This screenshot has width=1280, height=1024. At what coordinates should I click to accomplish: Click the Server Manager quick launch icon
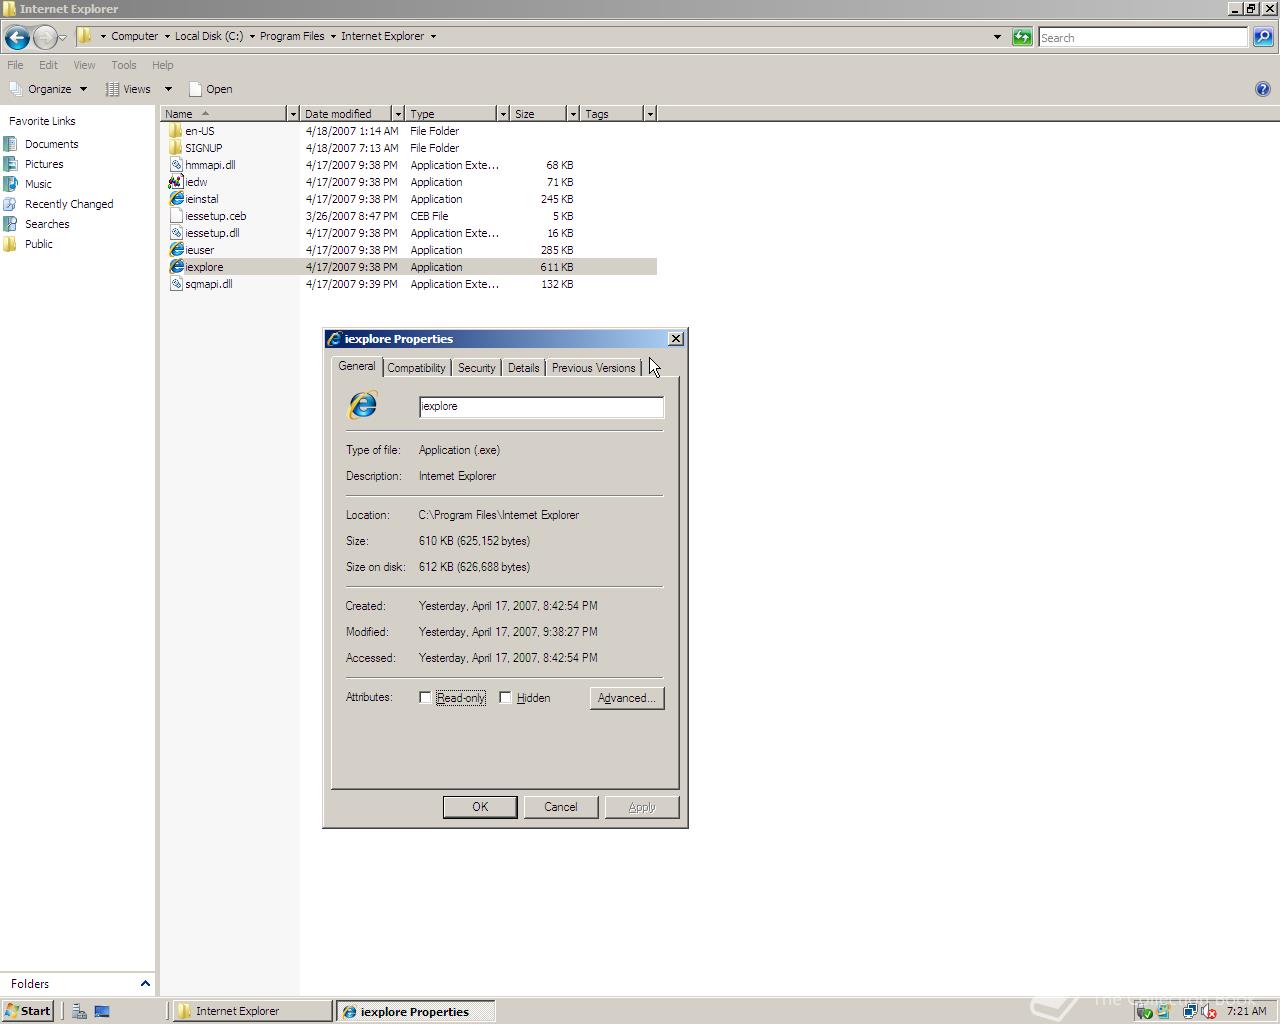pyautogui.click(x=79, y=1011)
